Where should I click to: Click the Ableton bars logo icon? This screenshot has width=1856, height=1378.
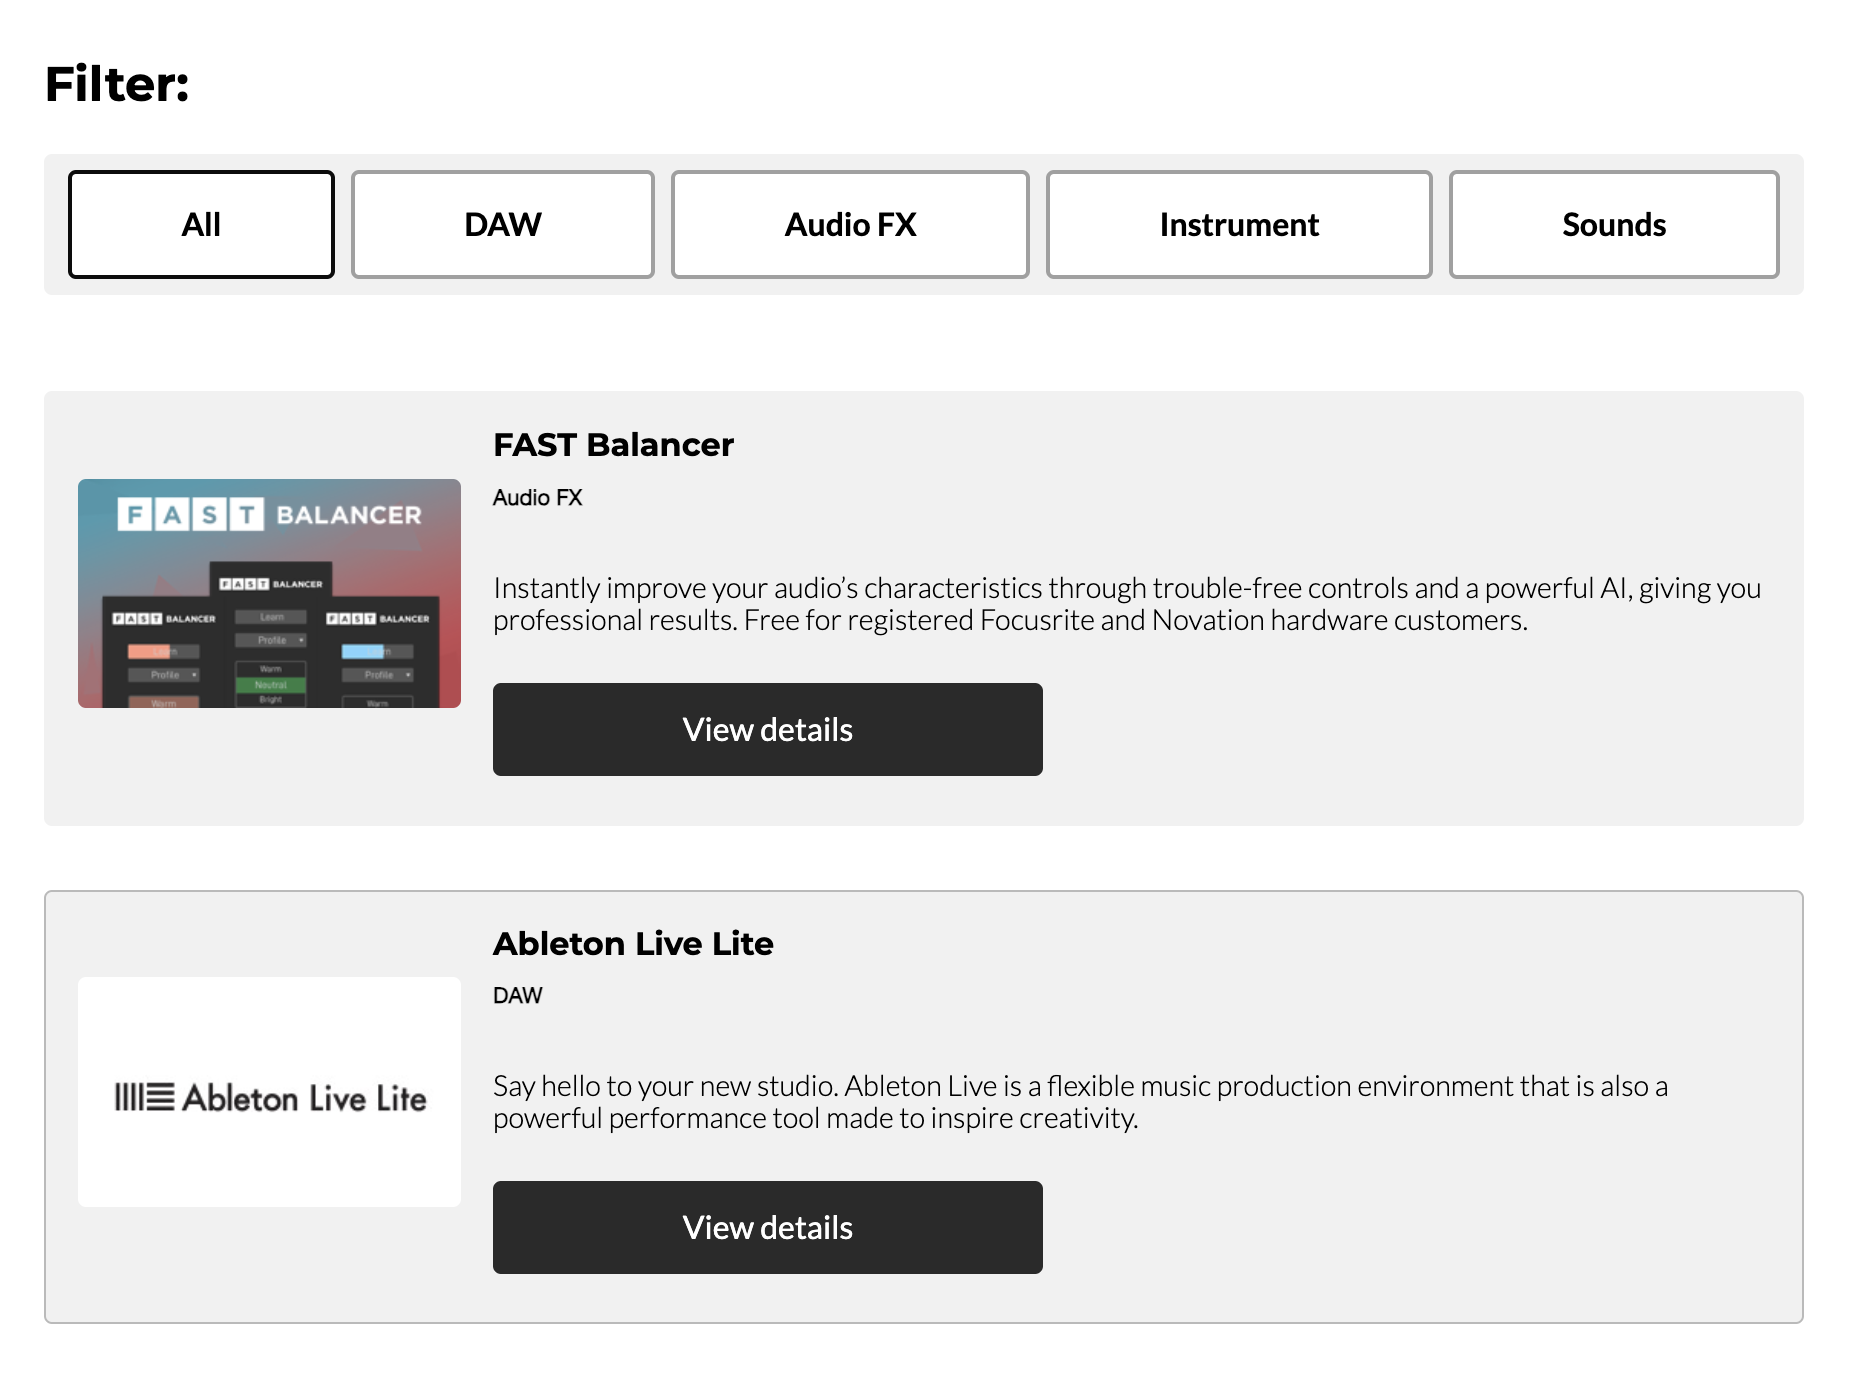tap(144, 1097)
